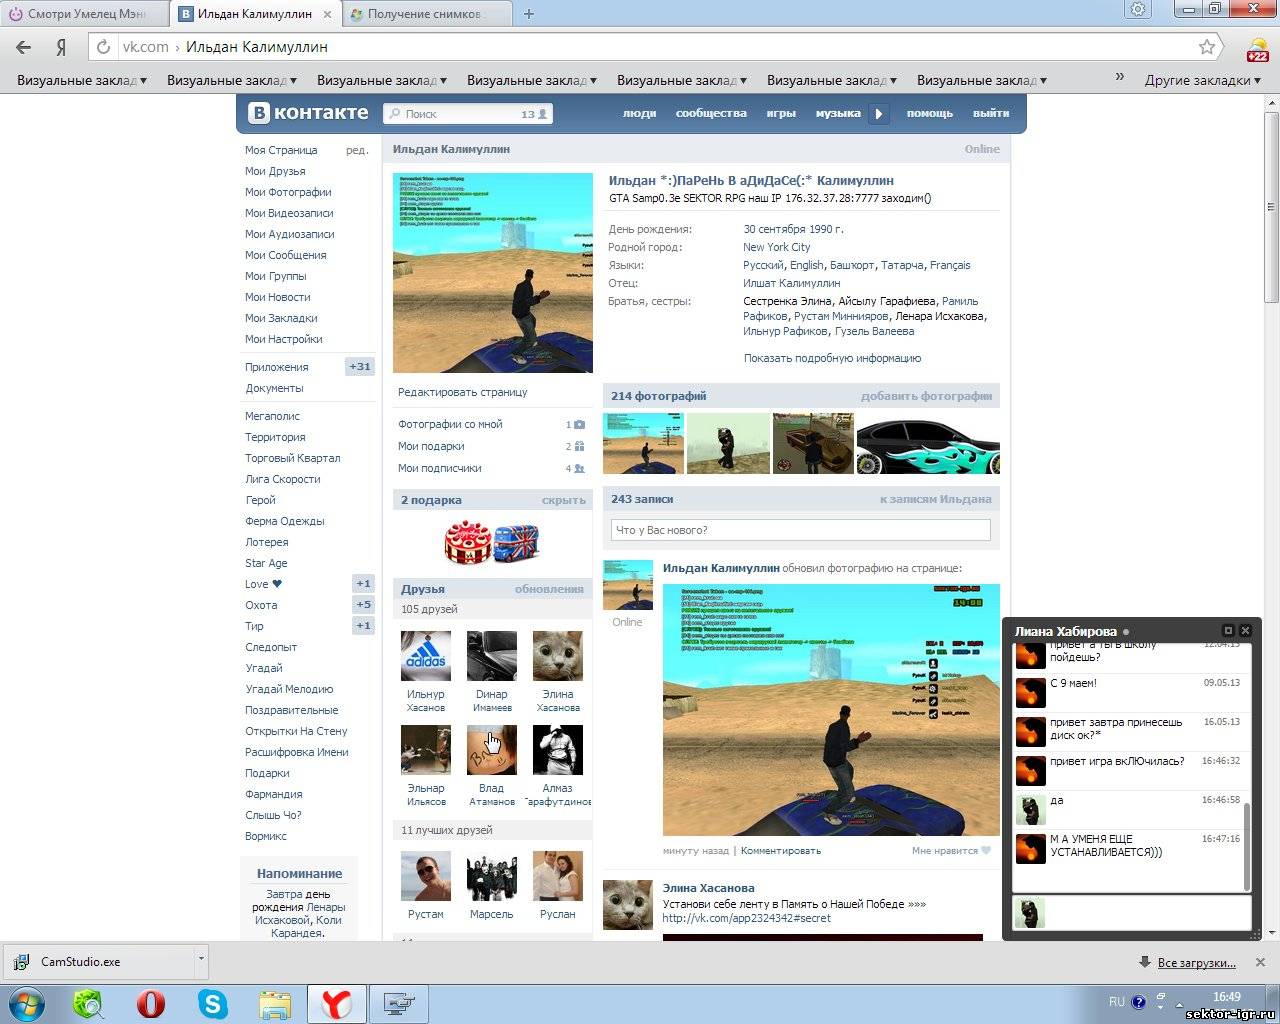The width and height of the screenshot is (1280, 1024).
Task: Open file explorer folder in taskbar
Action: (274, 1004)
